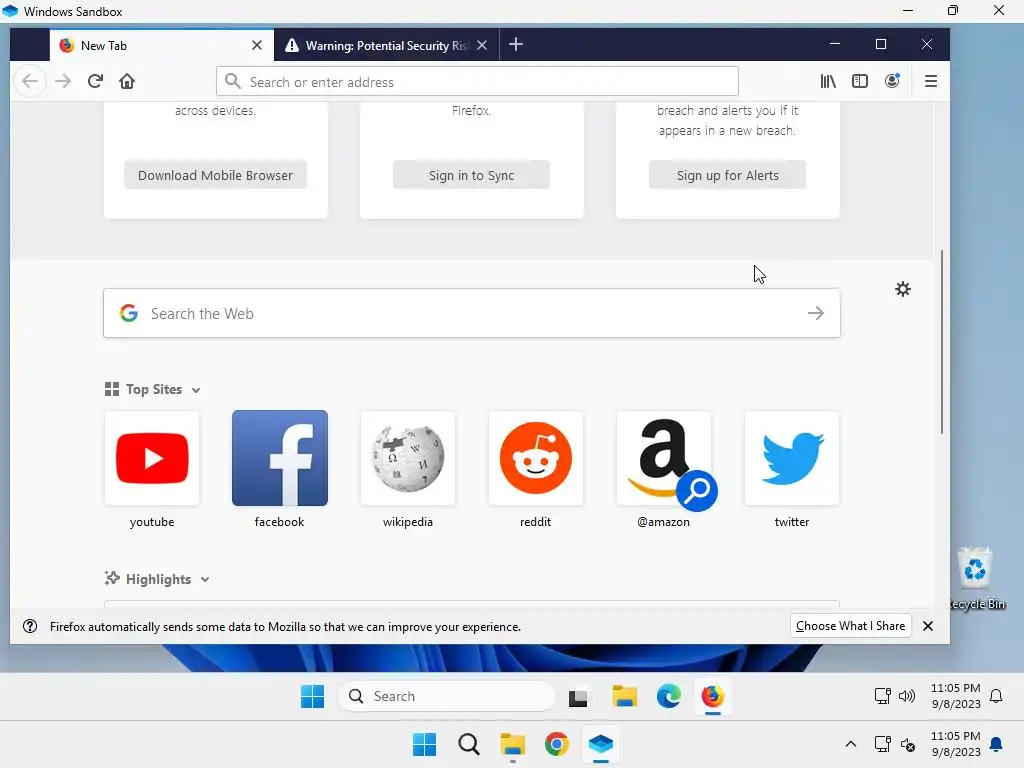Open host taskbar File Explorer icon
1024x768 pixels.
[x=513, y=744]
